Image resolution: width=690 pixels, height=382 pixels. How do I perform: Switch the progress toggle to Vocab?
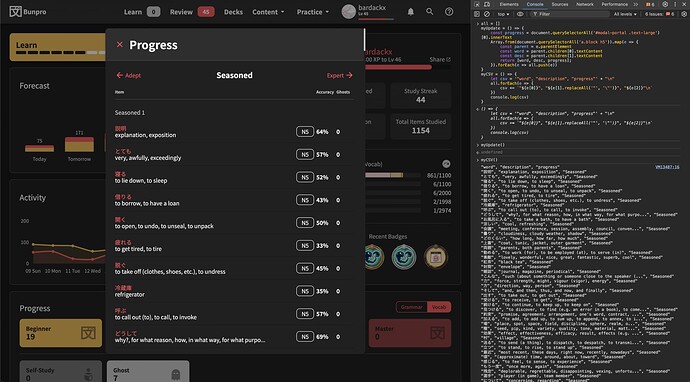pos(439,307)
